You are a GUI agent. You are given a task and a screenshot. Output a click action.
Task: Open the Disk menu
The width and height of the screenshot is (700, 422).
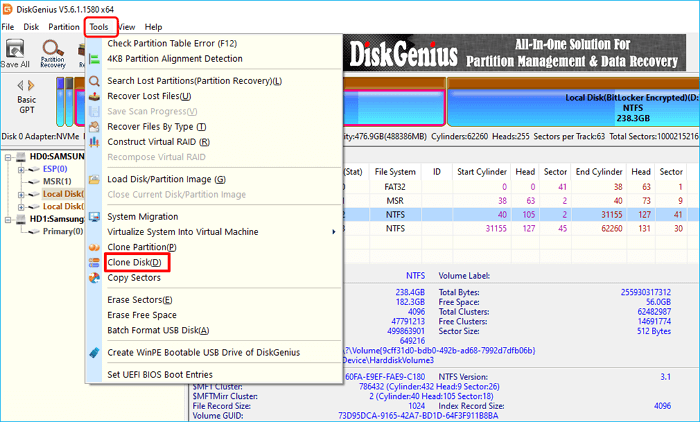point(31,27)
